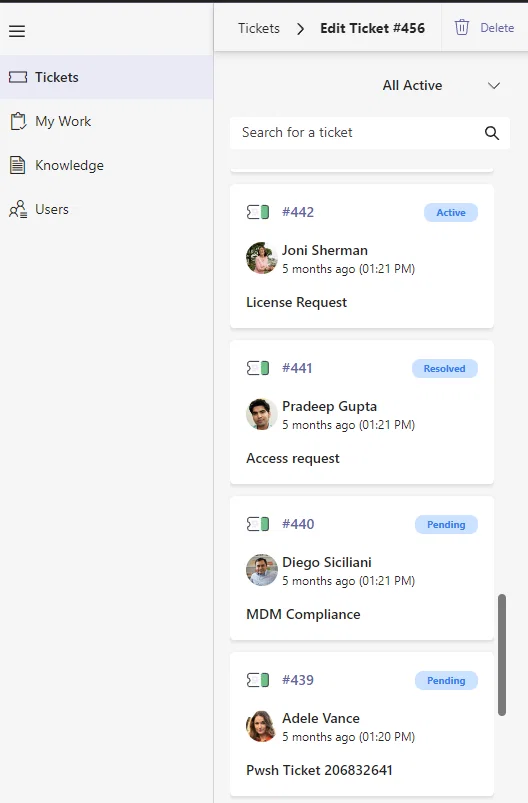Image resolution: width=528 pixels, height=803 pixels.
Task: Click the ticket icon beside #441
Action: [x=258, y=368]
